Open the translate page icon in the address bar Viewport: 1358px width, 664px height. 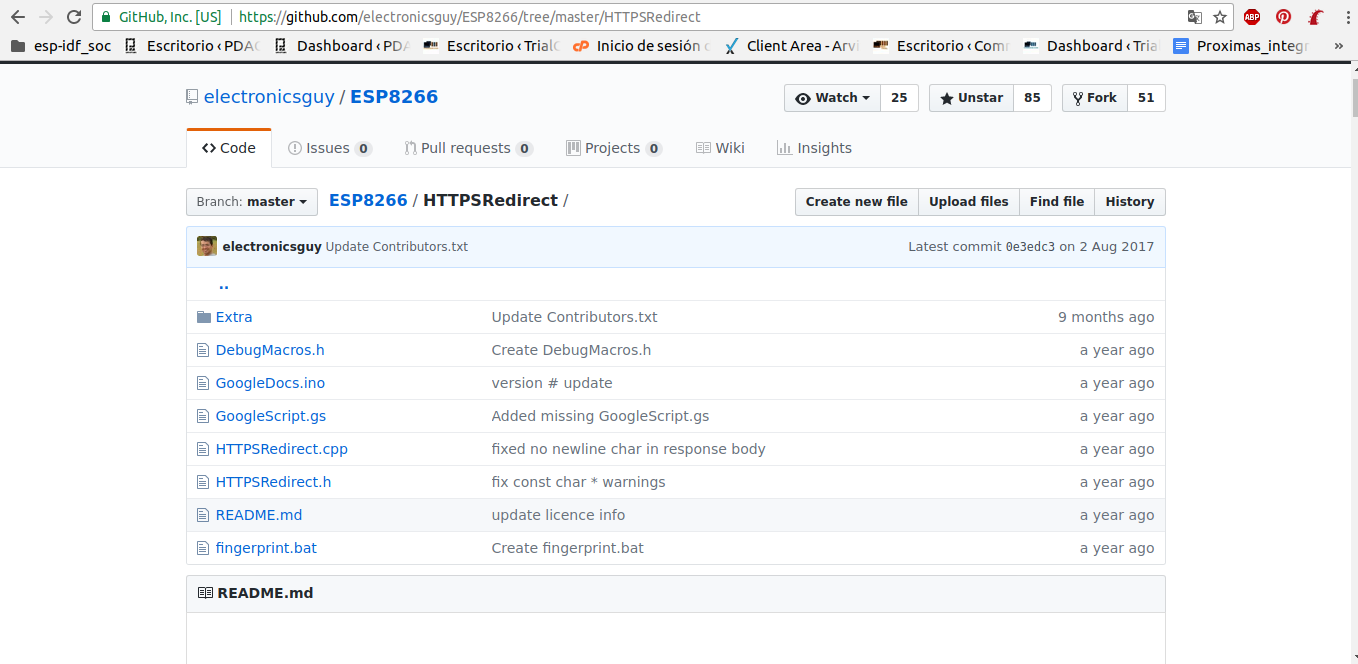[1195, 17]
